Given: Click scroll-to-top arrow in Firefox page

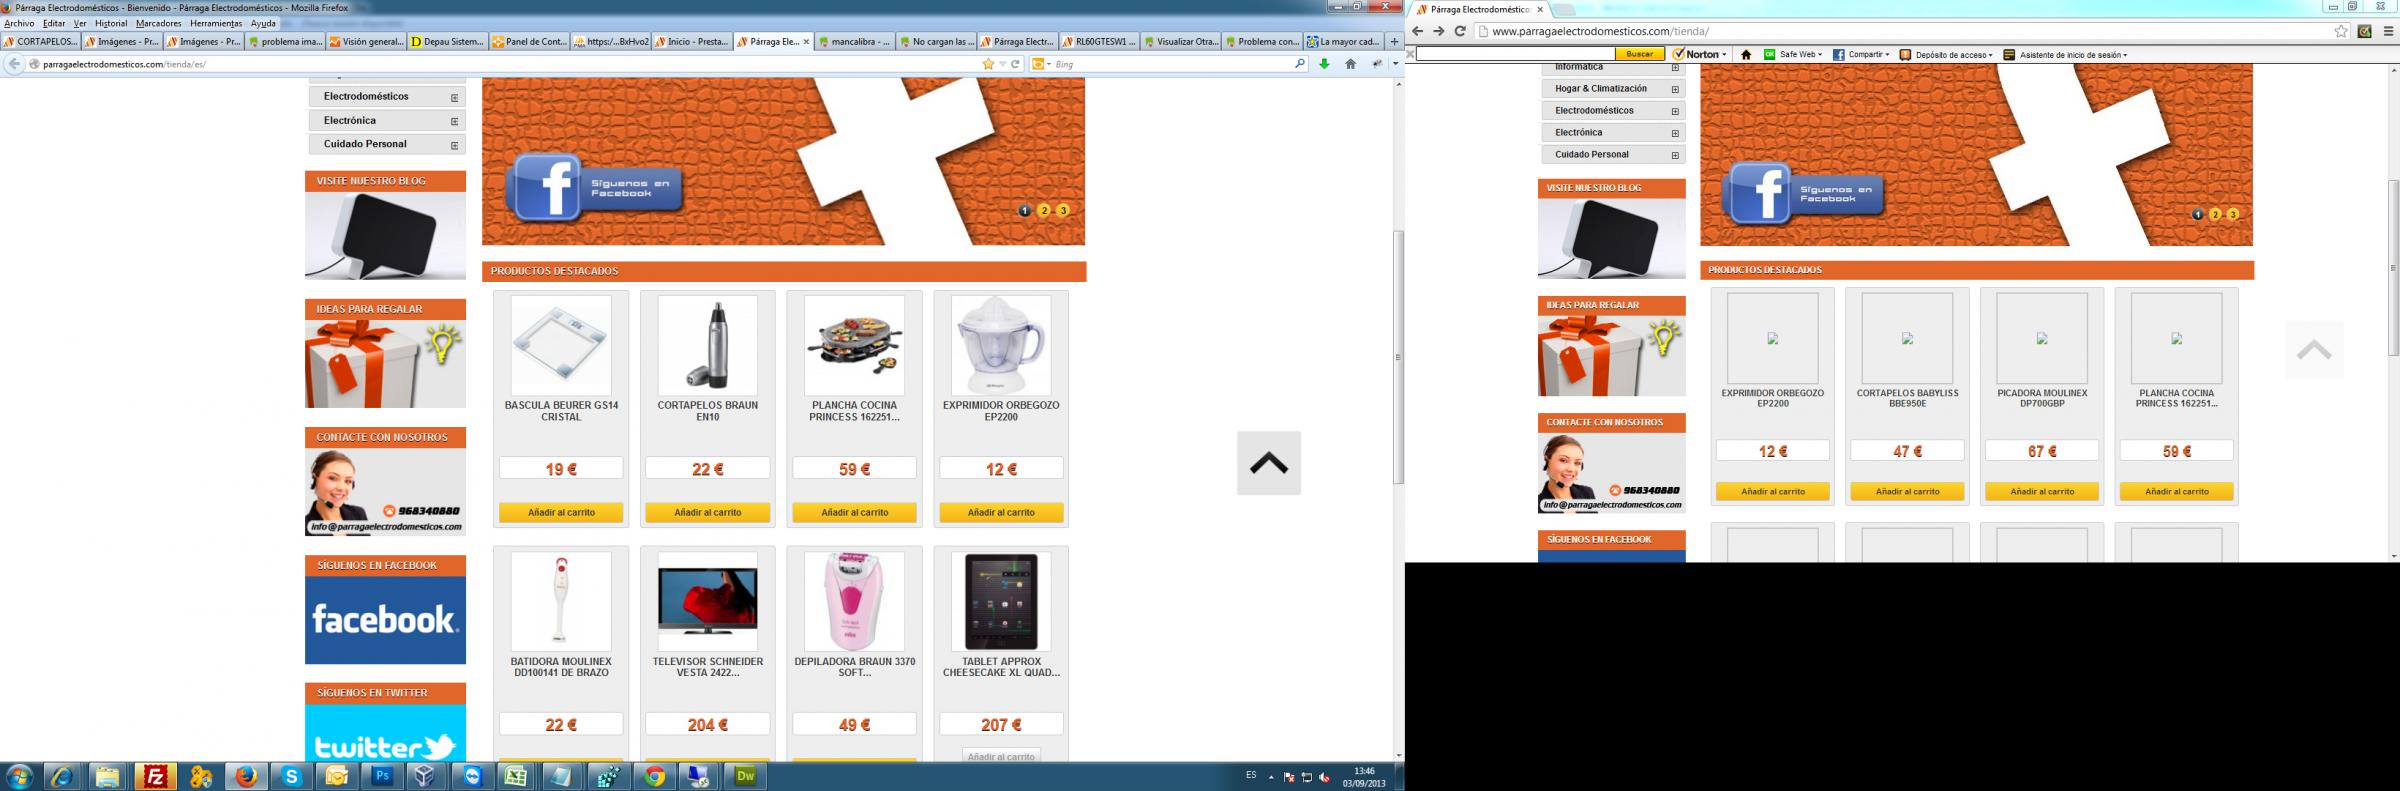Looking at the screenshot, I should click(x=1269, y=463).
